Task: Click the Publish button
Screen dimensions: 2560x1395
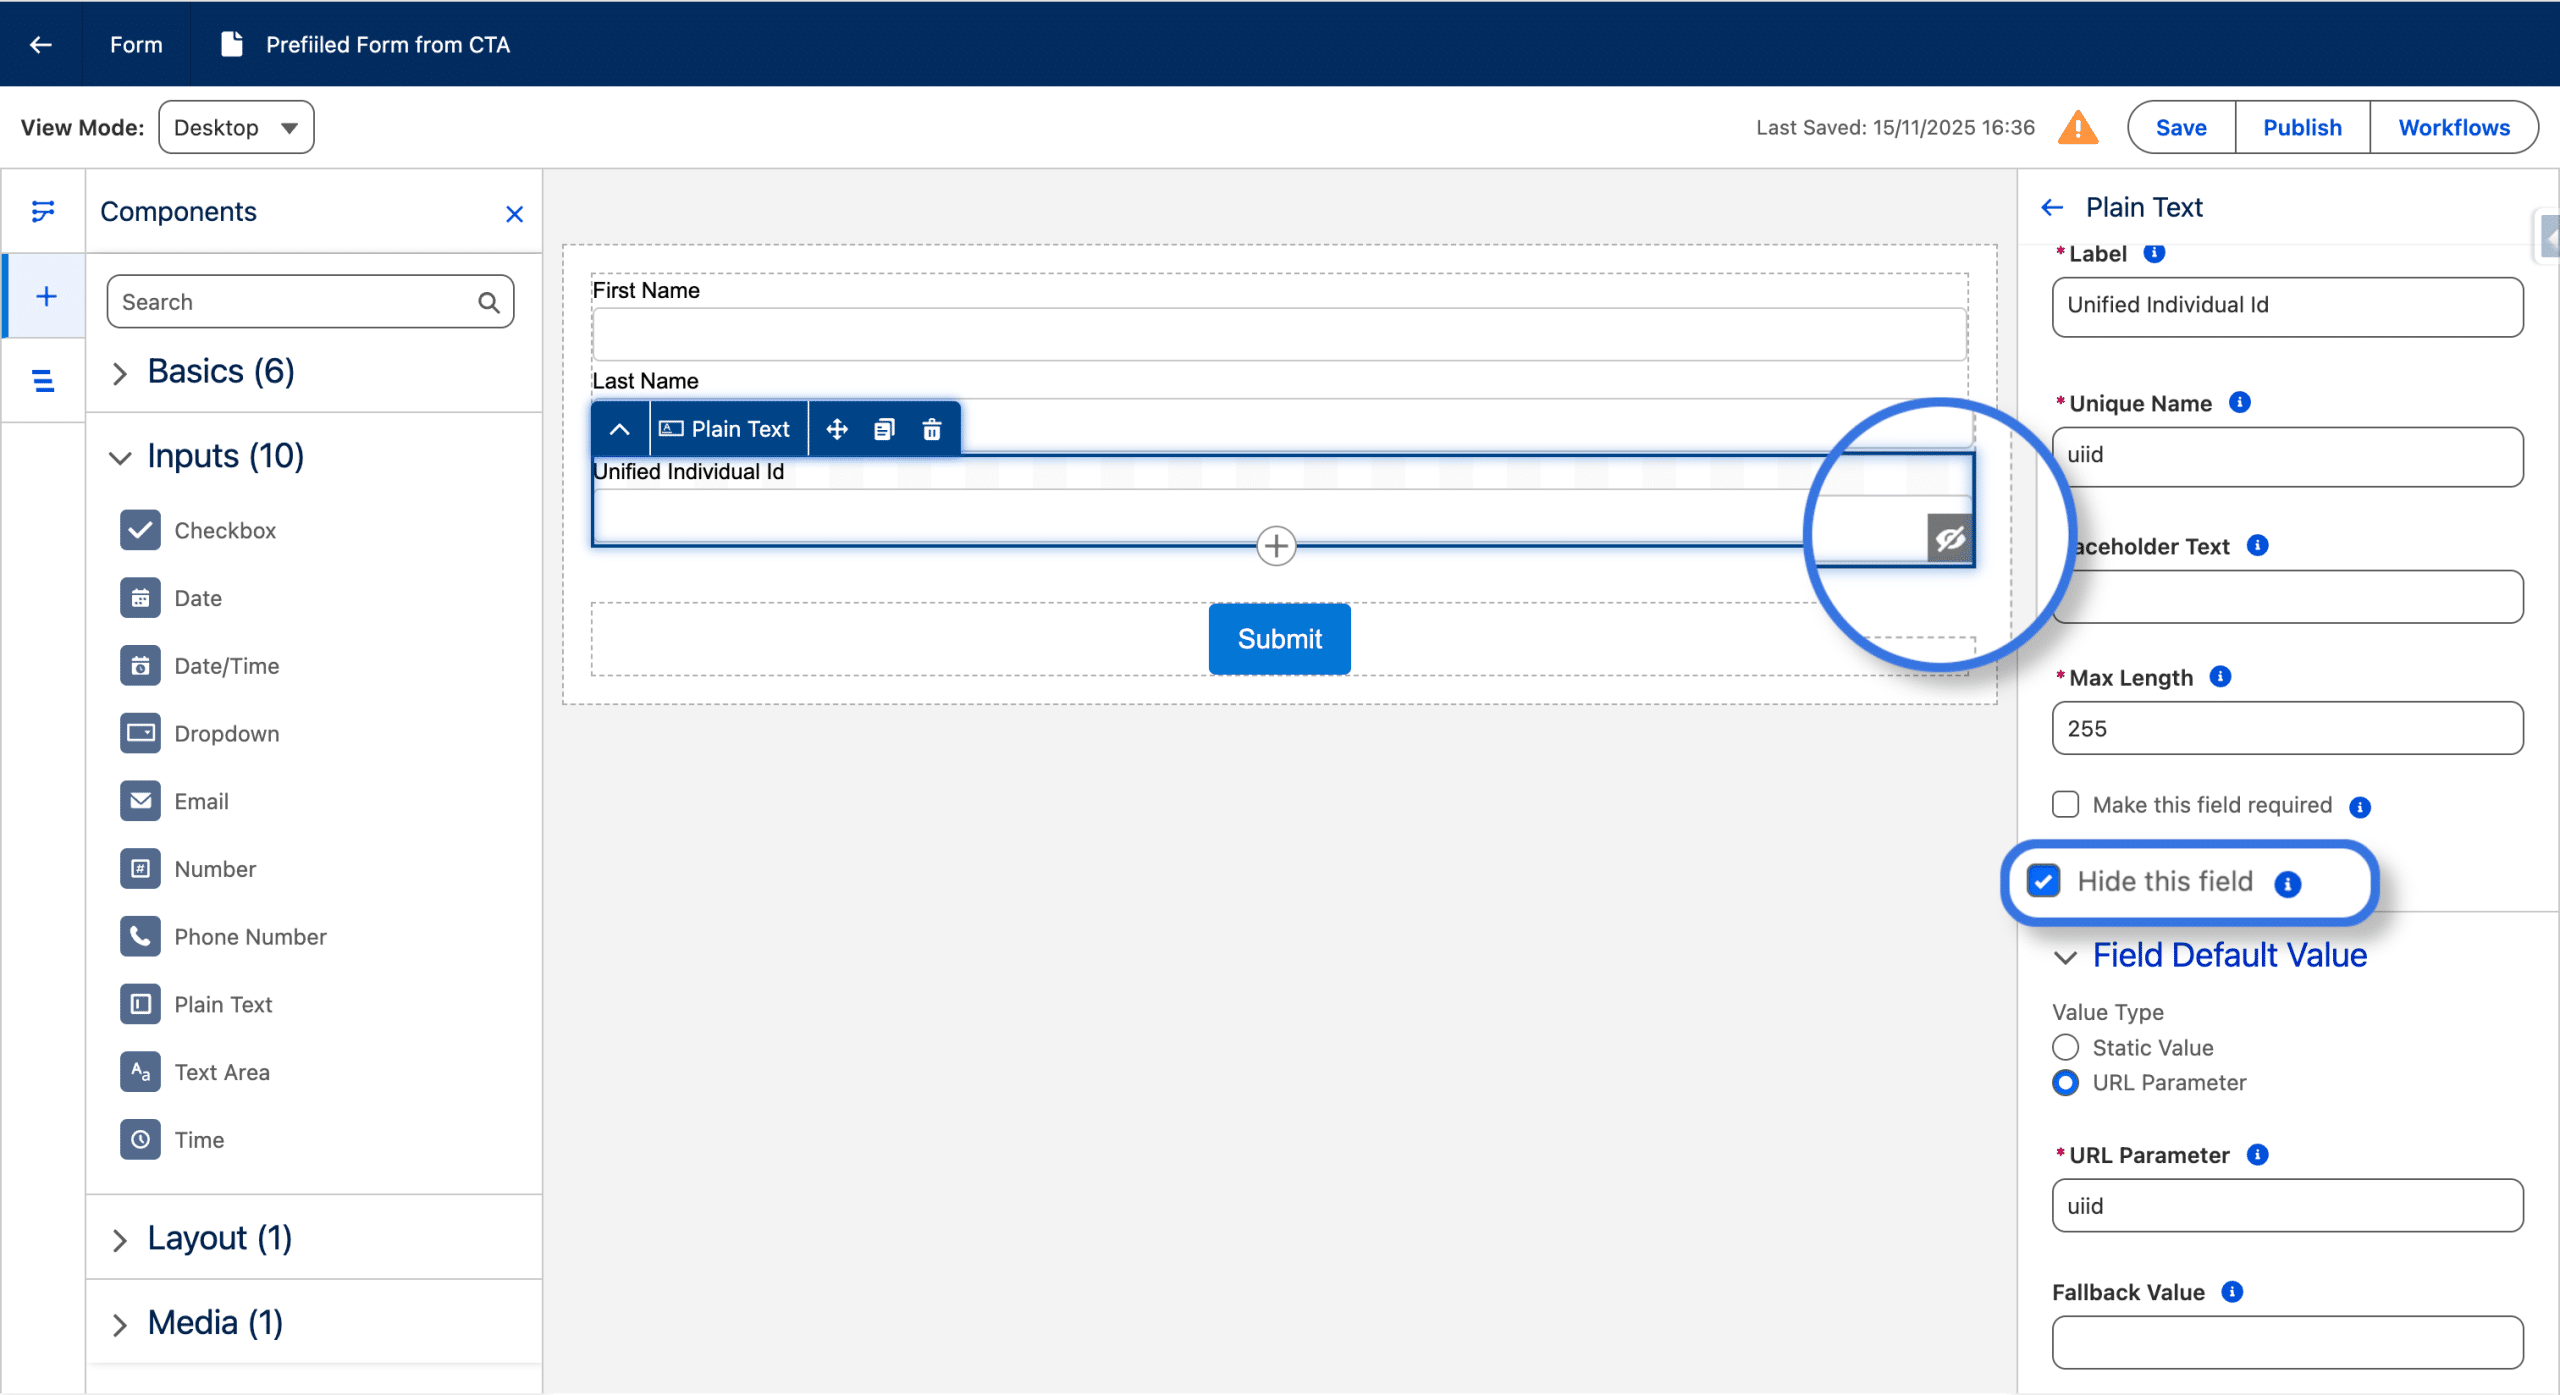Action: [x=2302, y=127]
